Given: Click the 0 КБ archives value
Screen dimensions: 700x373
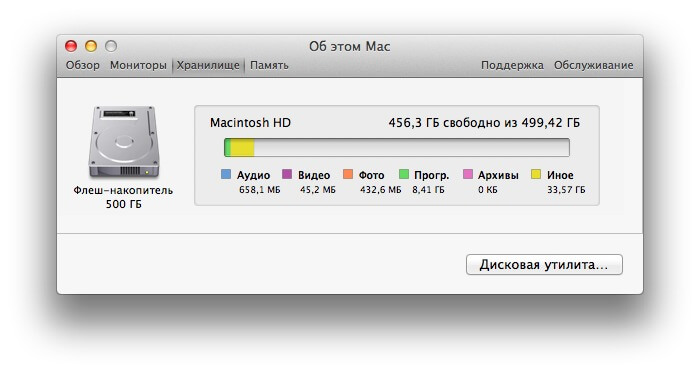Looking at the screenshot, I should [488, 190].
